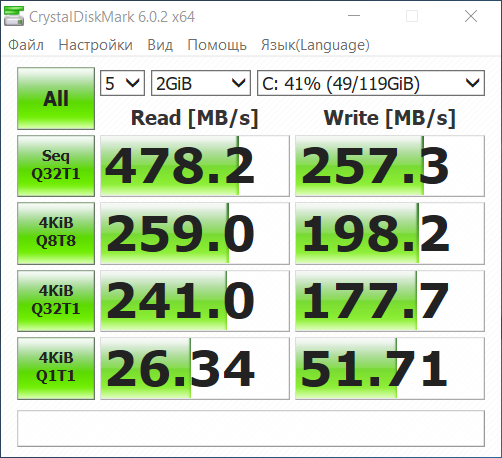The width and height of the screenshot is (502, 458).
Task: Open the test count dropdown showing 5
Action: (122, 83)
